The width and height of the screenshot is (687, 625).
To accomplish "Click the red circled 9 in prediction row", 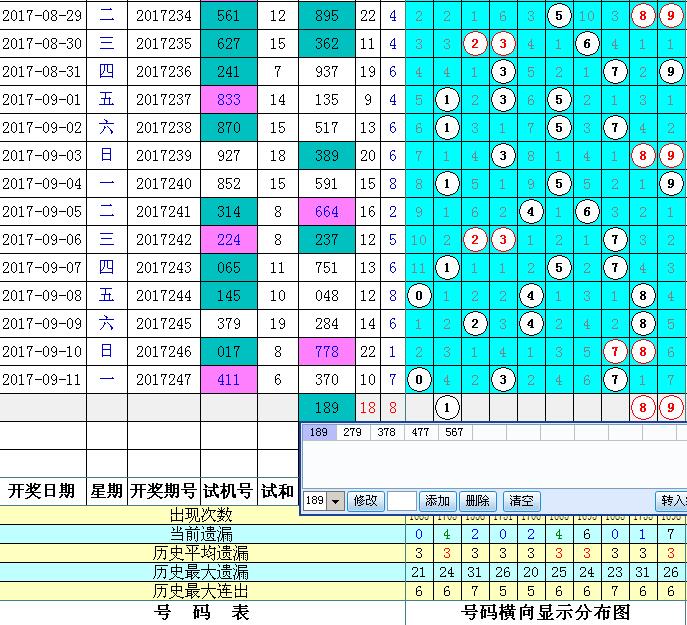I will 671,407.
